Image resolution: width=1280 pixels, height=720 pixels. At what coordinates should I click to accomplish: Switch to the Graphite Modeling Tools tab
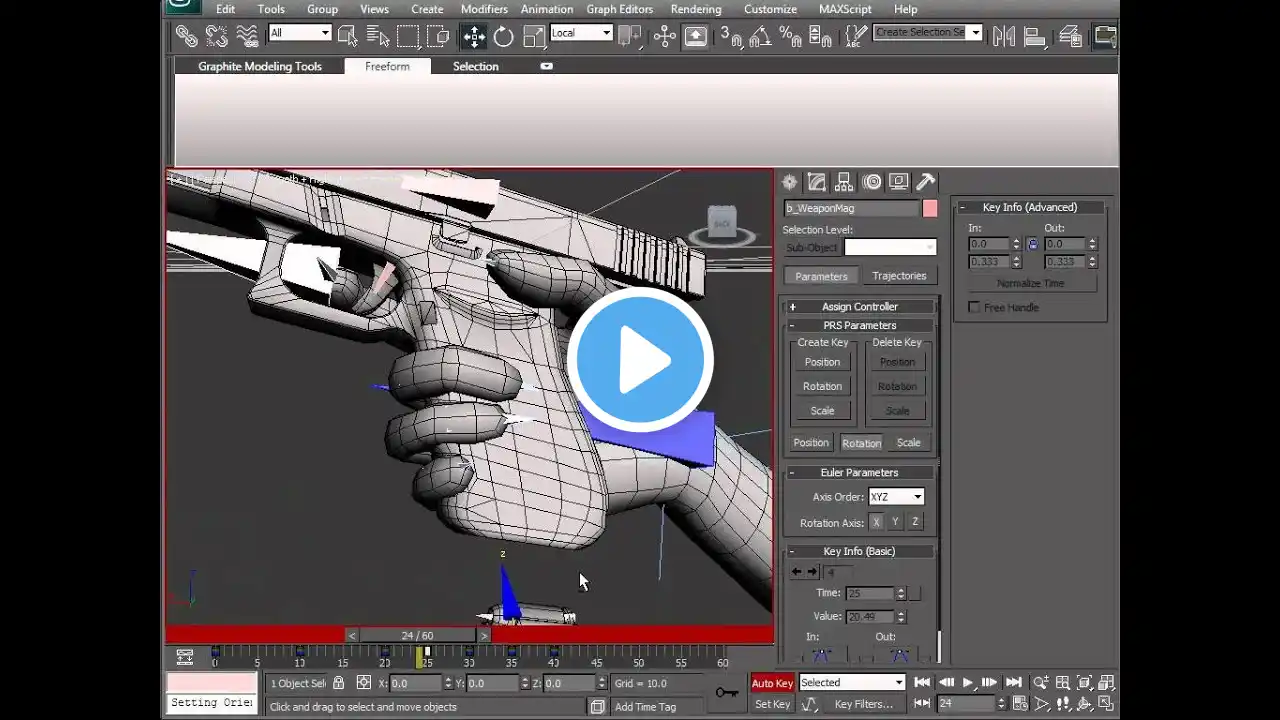coord(260,66)
